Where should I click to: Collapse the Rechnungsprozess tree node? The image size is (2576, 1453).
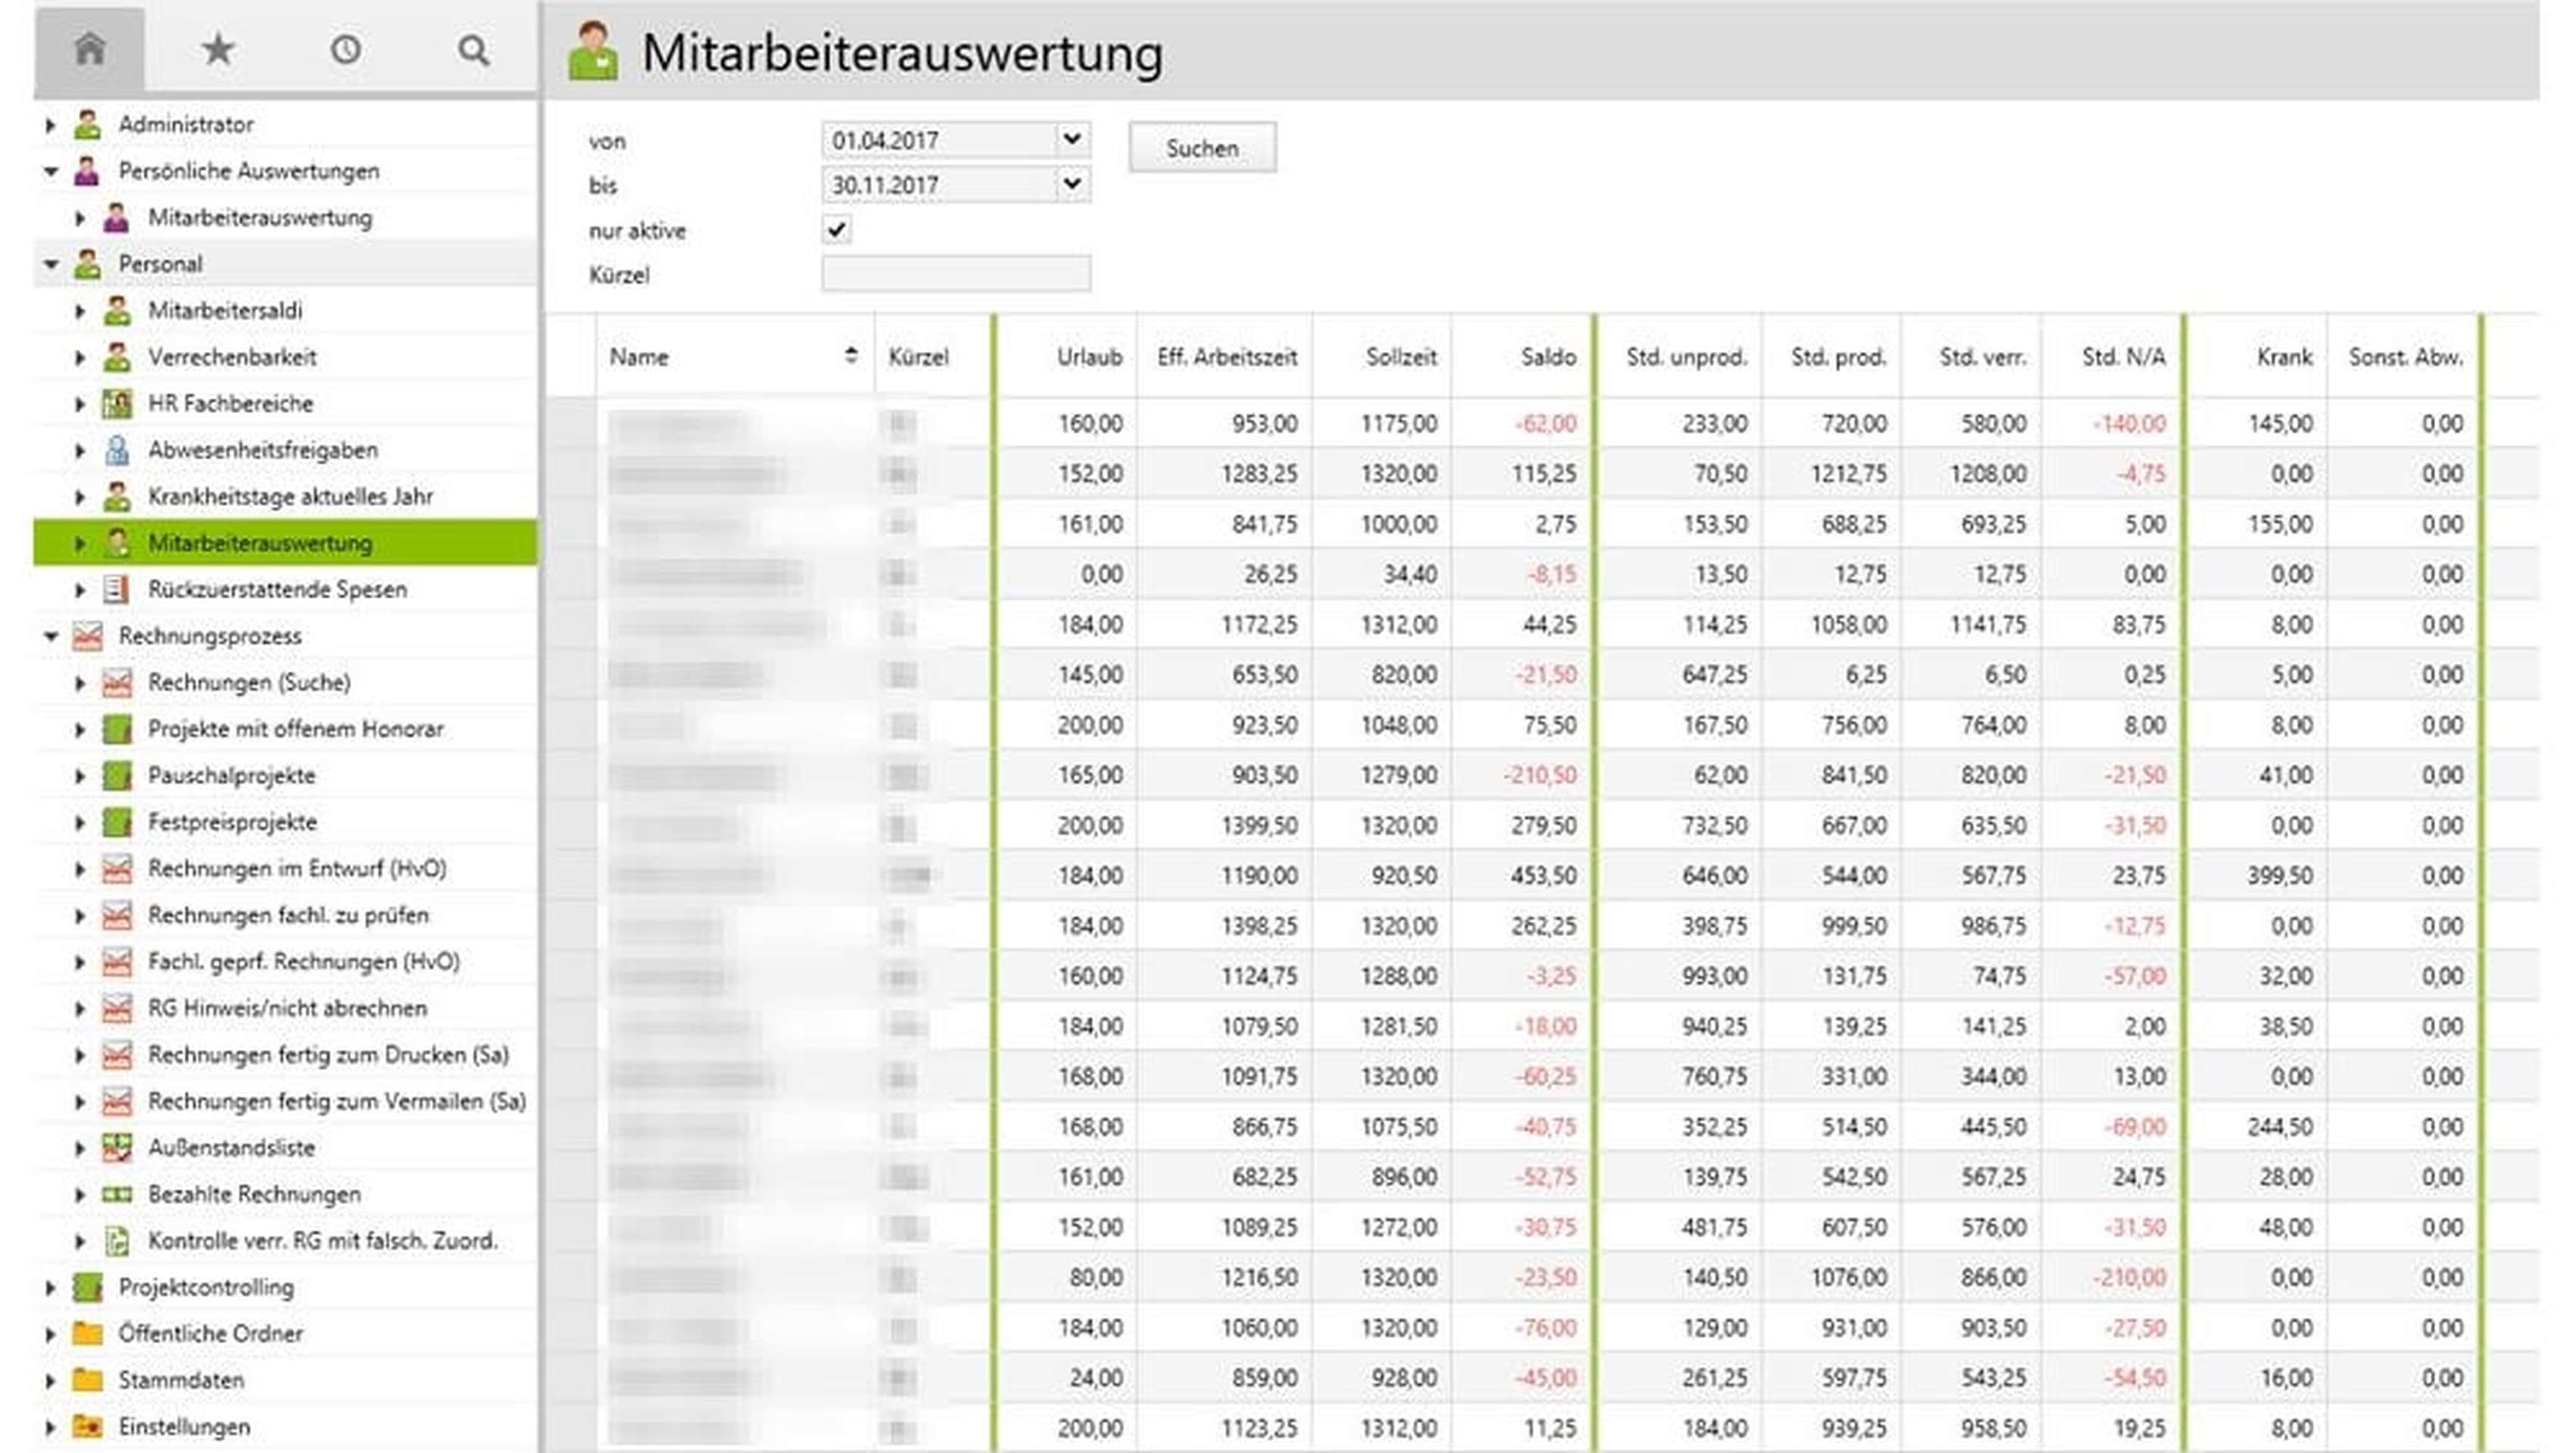click(51, 636)
